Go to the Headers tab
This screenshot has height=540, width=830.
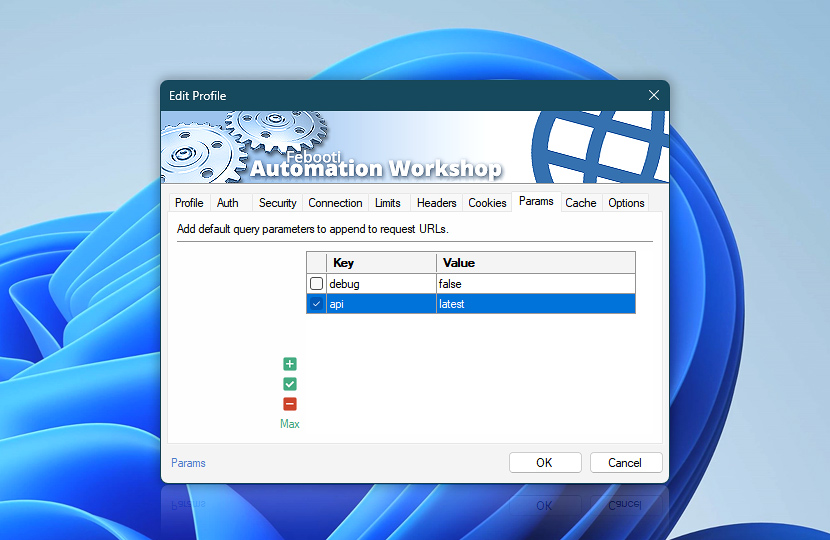436,203
